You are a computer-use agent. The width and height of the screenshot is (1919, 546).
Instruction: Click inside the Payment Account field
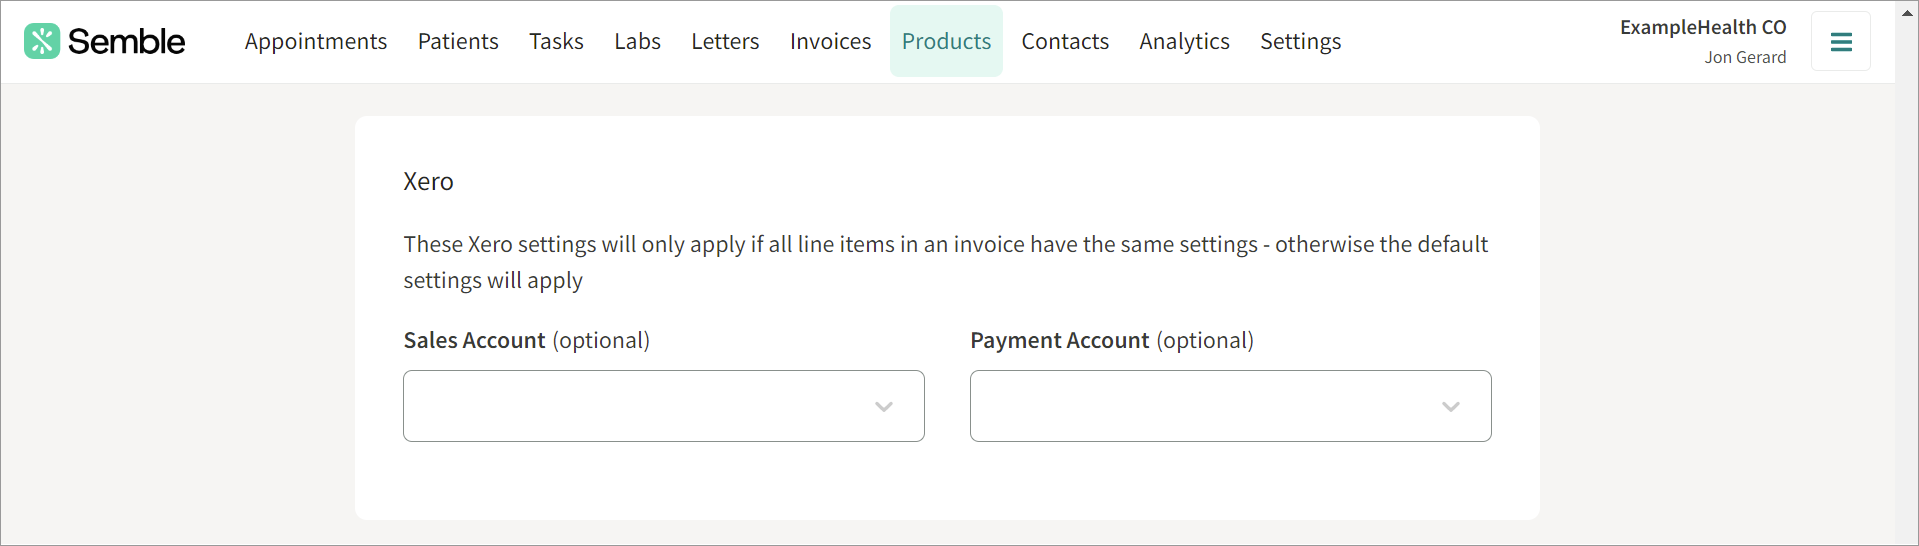pos(1231,406)
